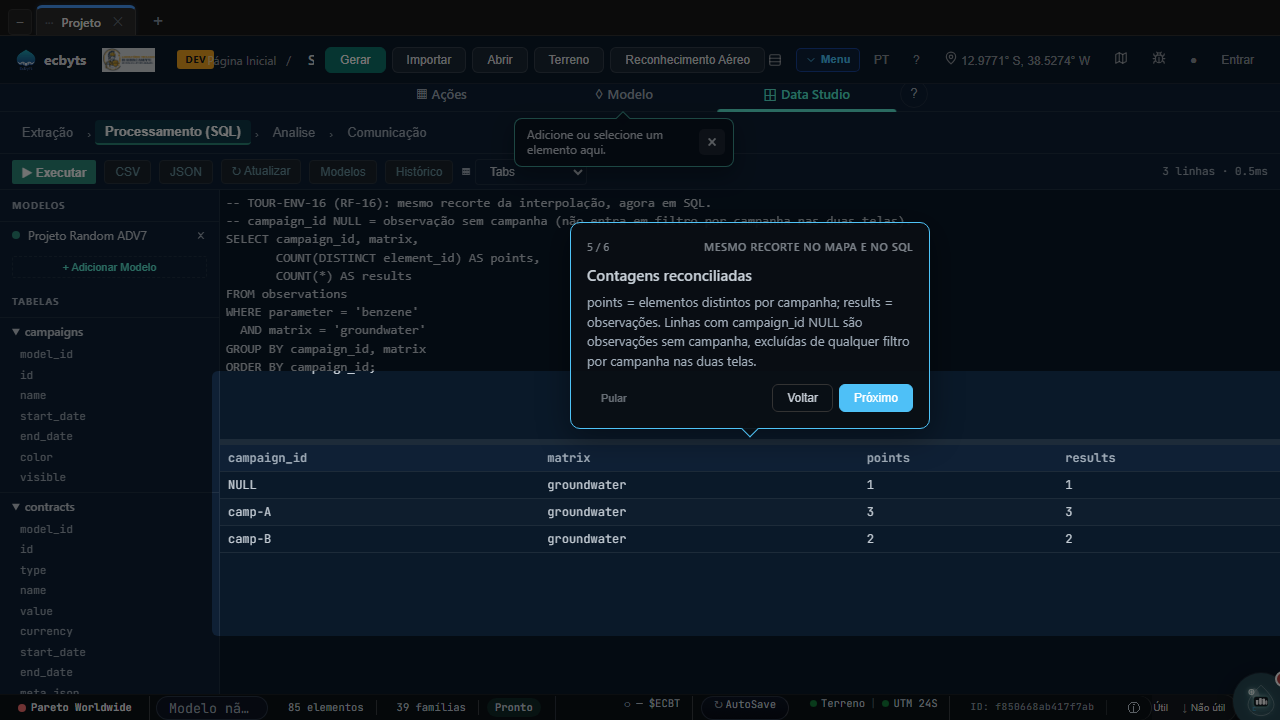Skip the tour with Pular
Image resolution: width=1280 pixels, height=720 pixels.
(614, 398)
